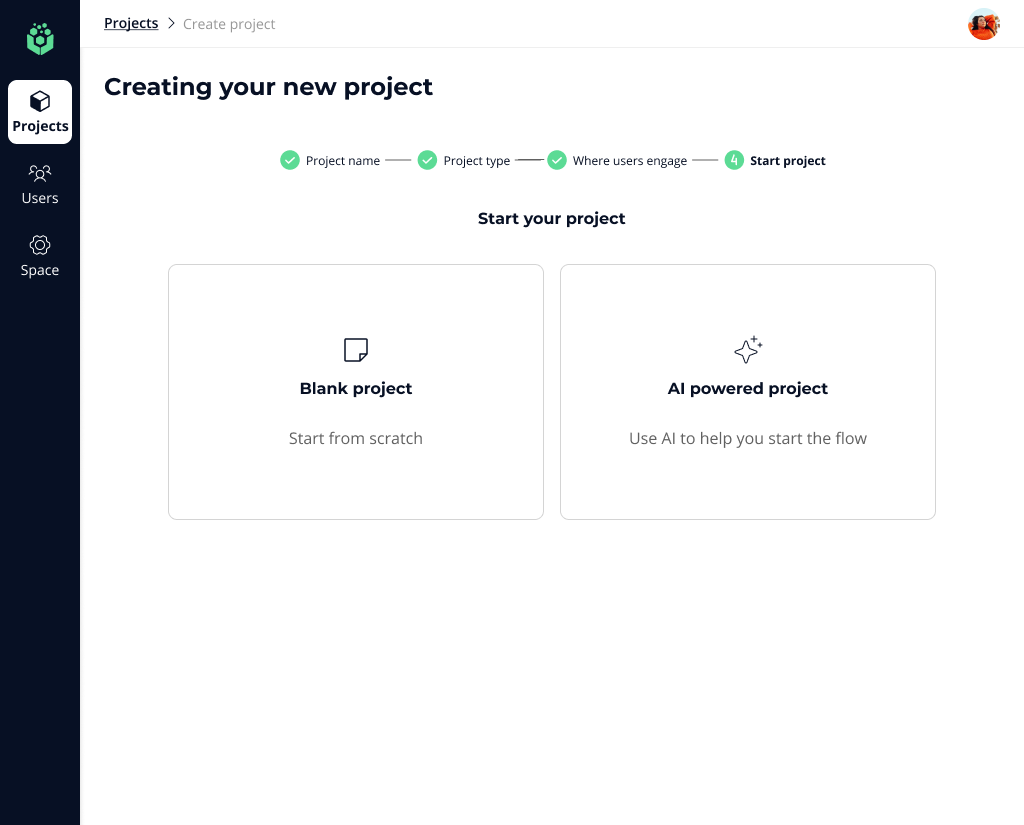1024x825 pixels.
Task: Click the Start project step label
Action: click(x=788, y=161)
